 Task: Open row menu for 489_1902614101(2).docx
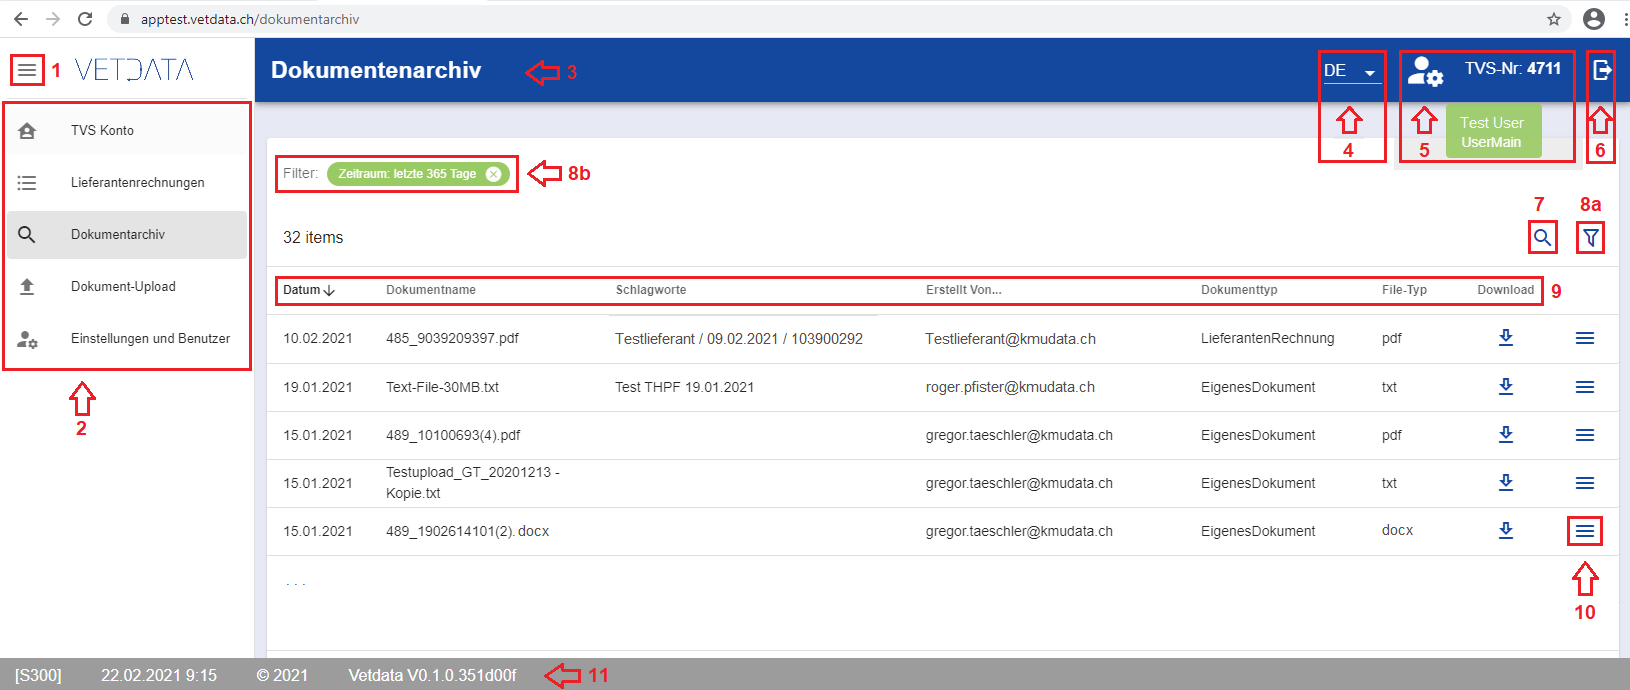coord(1584,531)
